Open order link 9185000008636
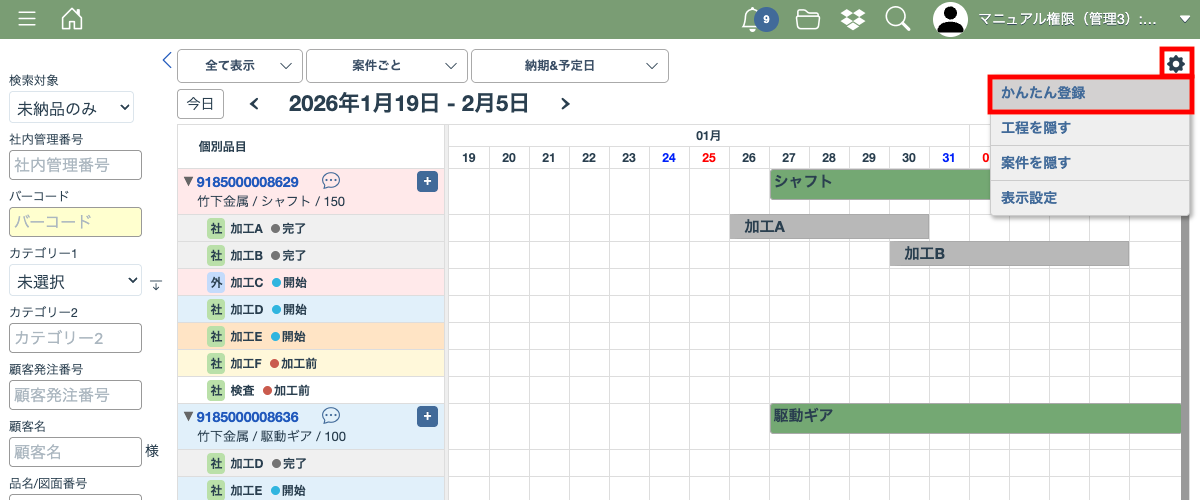Screen dimensions: 1200x500 click(x=247, y=416)
